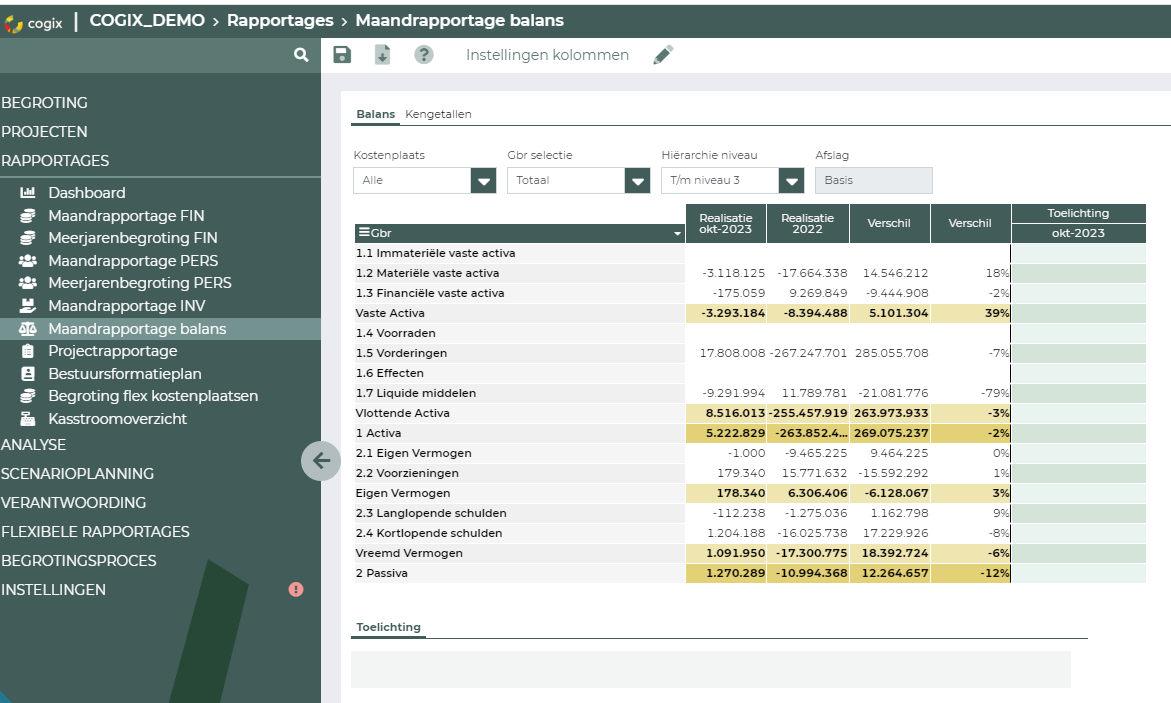
Task: Select the Balans tab
Action: pyautogui.click(x=376, y=114)
